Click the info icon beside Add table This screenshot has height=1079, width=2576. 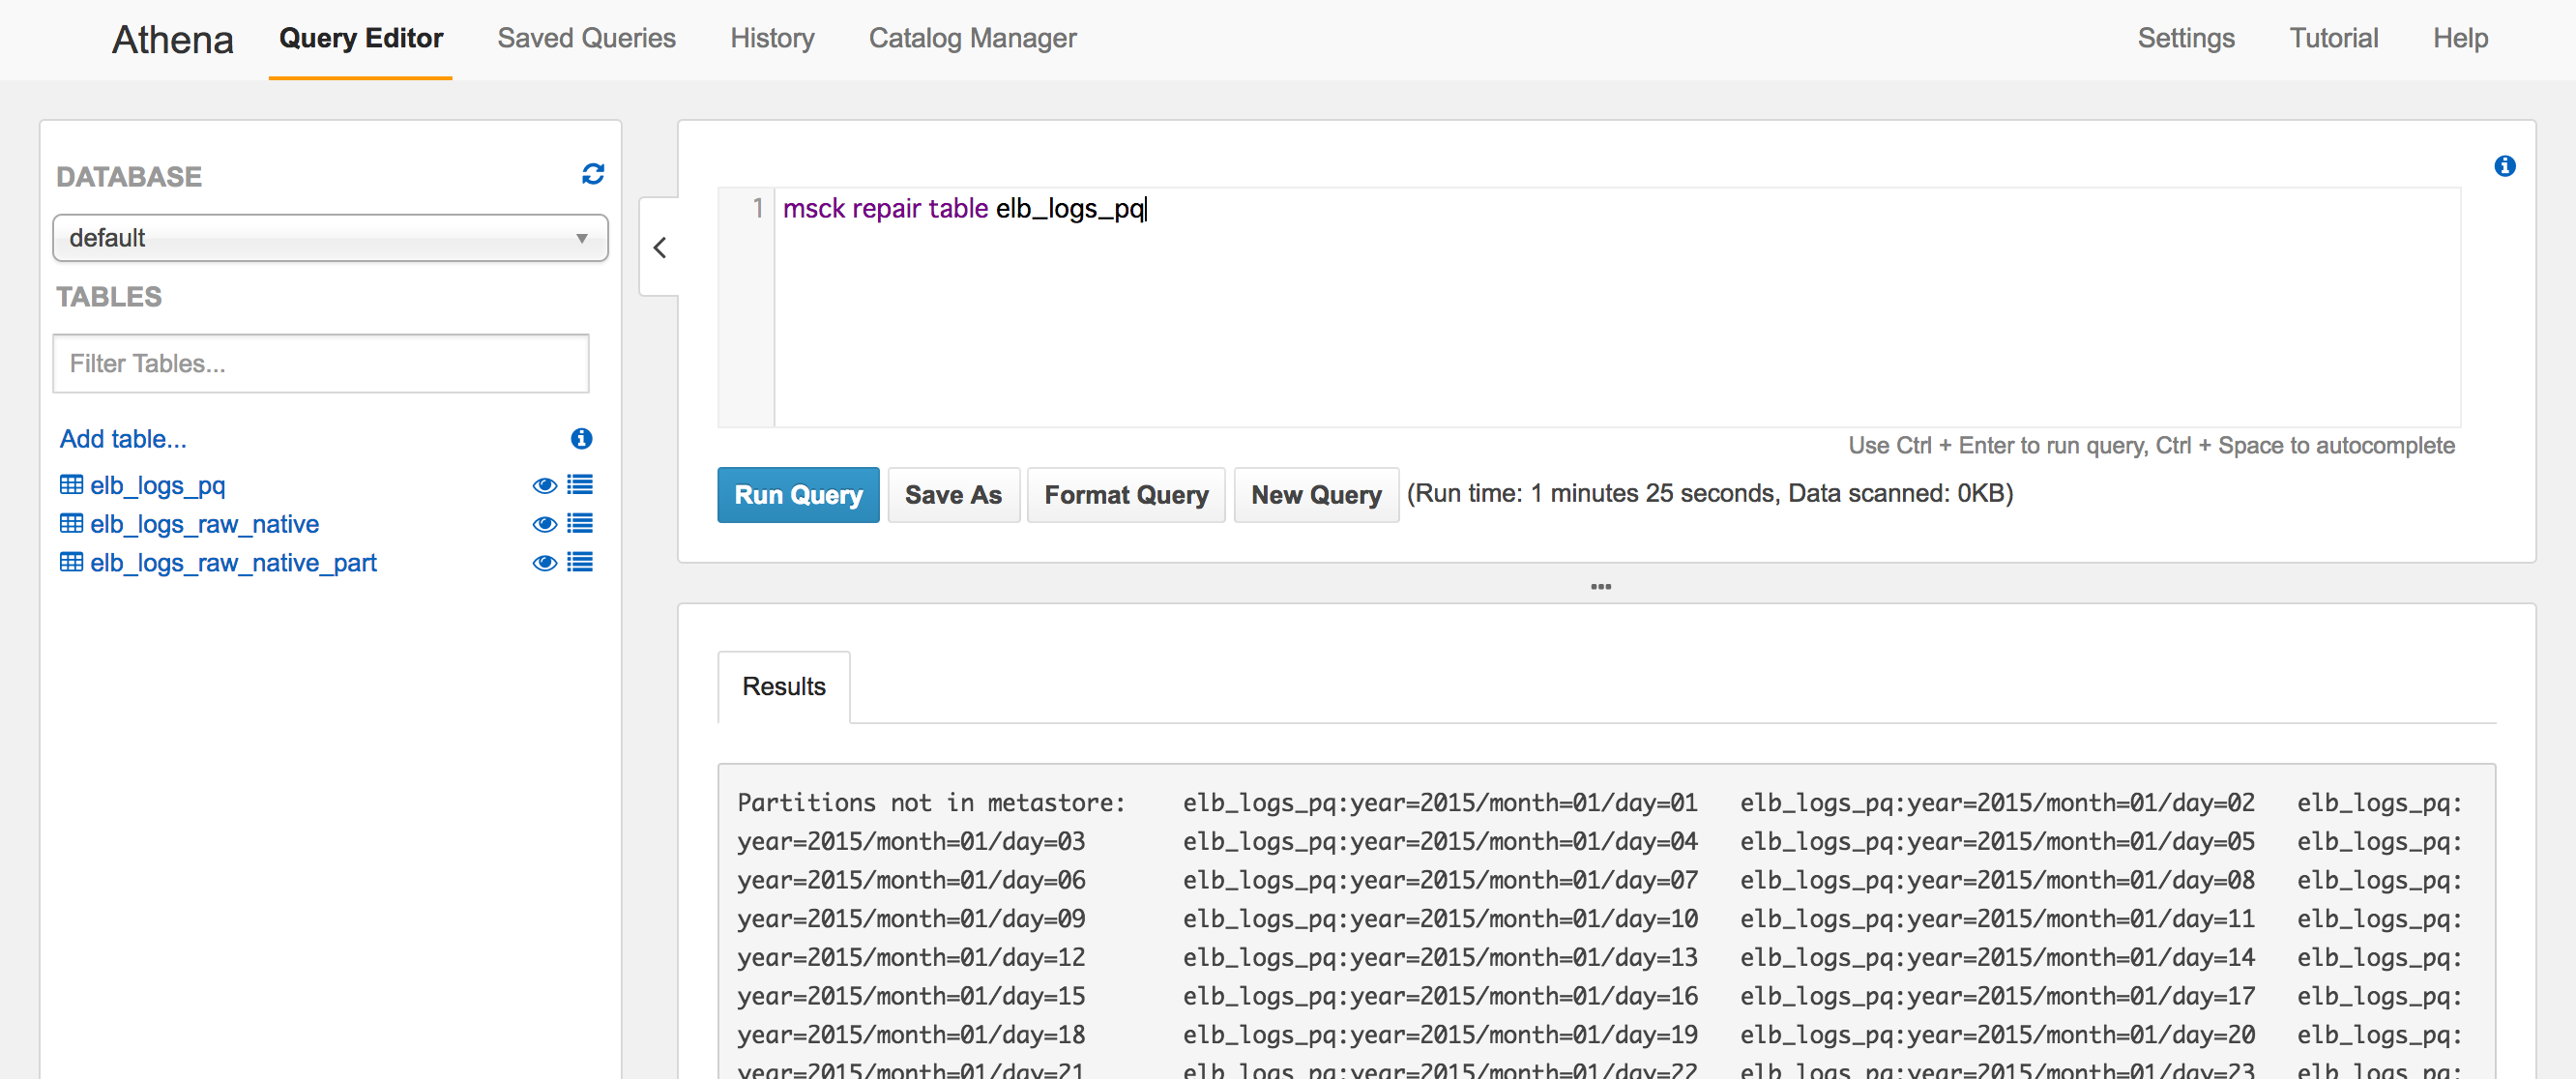point(581,438)
